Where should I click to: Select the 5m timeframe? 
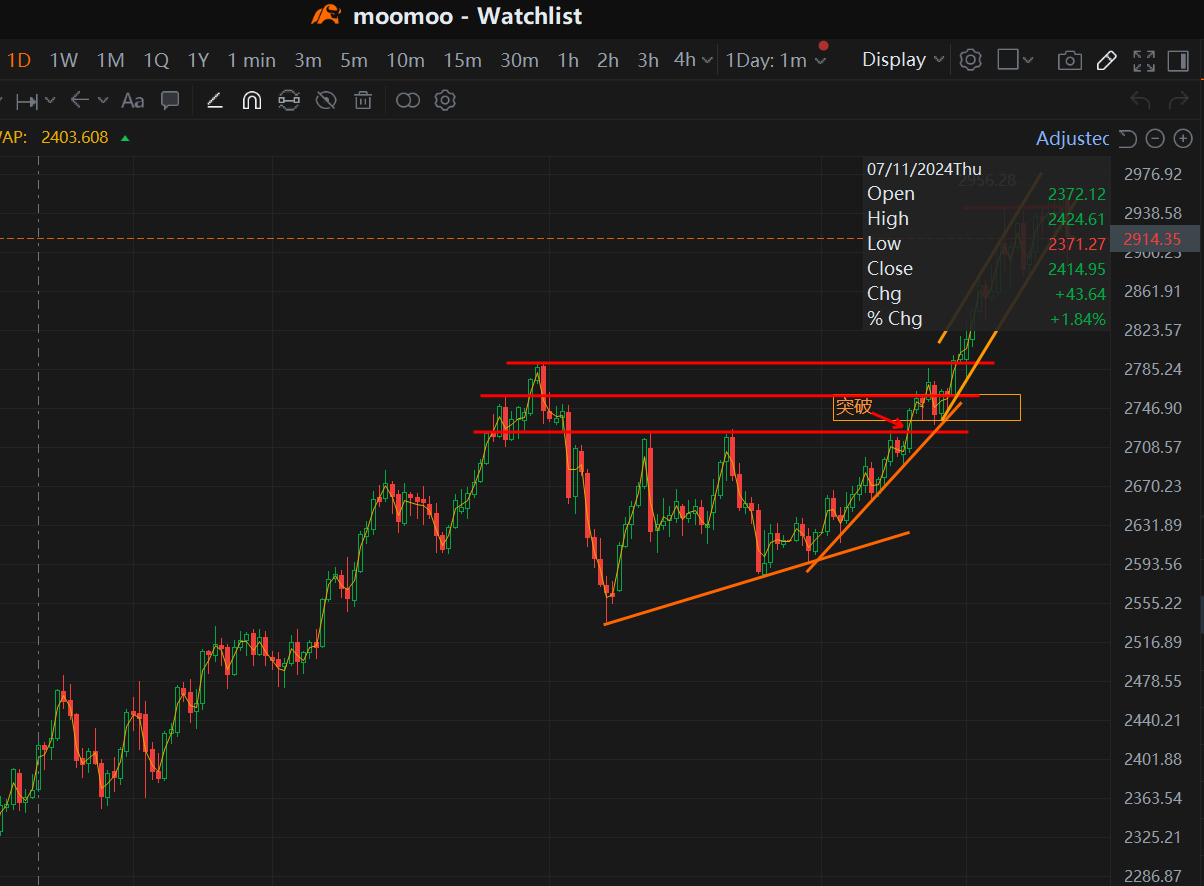point(354,60)
